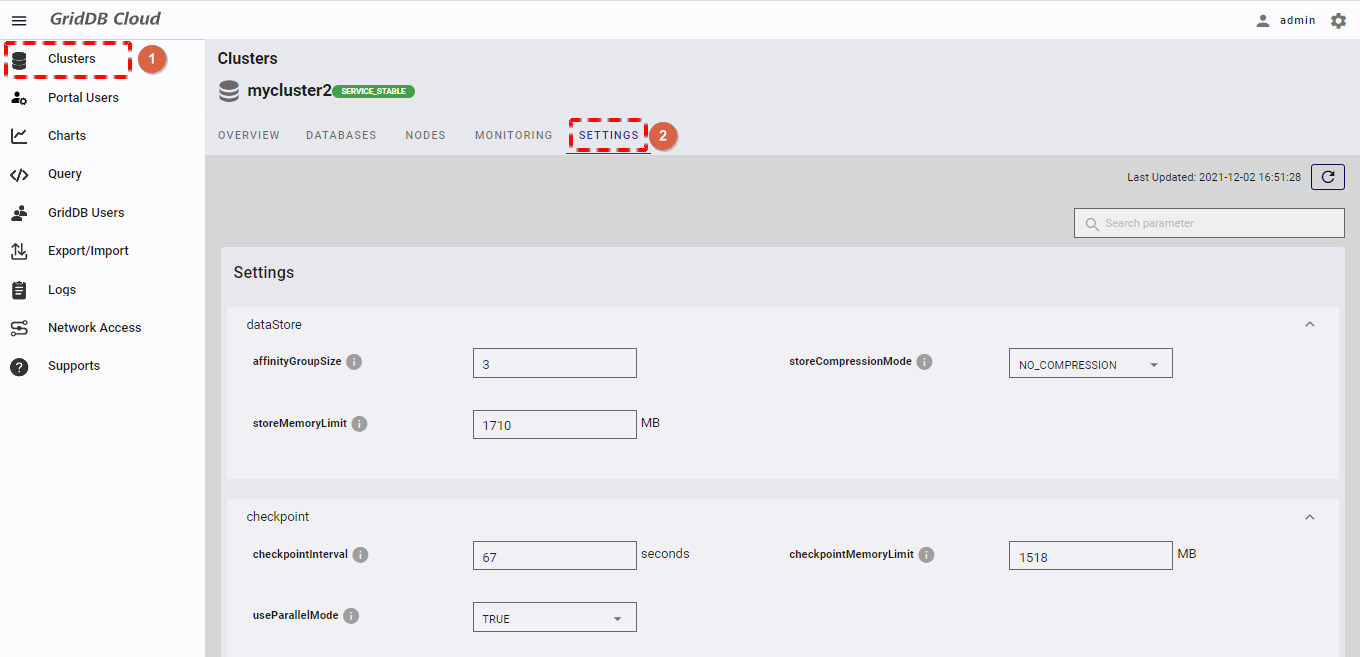Screen dimensions: 1360x657
Task: Click the checkpoint section title
Action: (278, 517)
